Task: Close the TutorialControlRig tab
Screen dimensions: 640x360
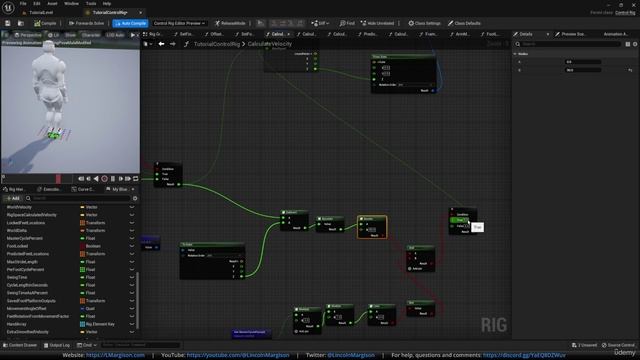Action: coord(140,13)
